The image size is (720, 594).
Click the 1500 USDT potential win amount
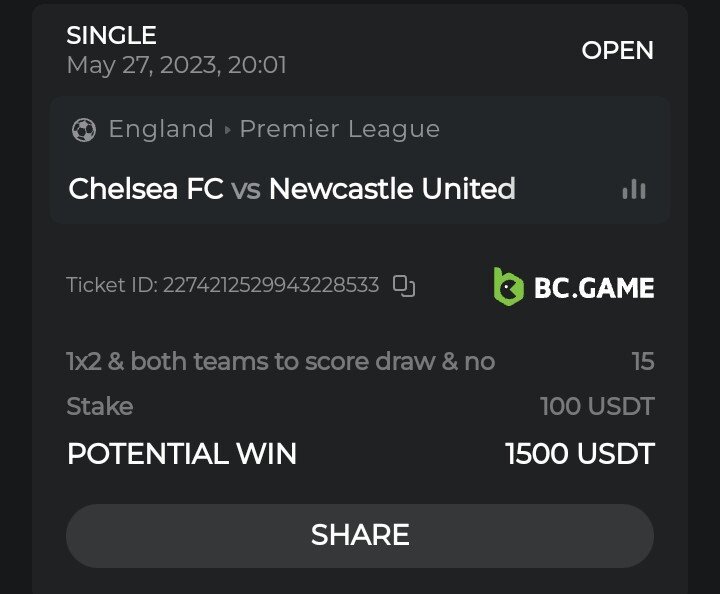click(x=579, y=454)
